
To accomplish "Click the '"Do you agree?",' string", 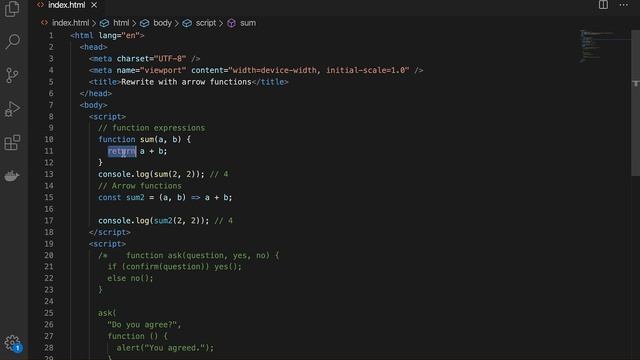I will [144, 325].
